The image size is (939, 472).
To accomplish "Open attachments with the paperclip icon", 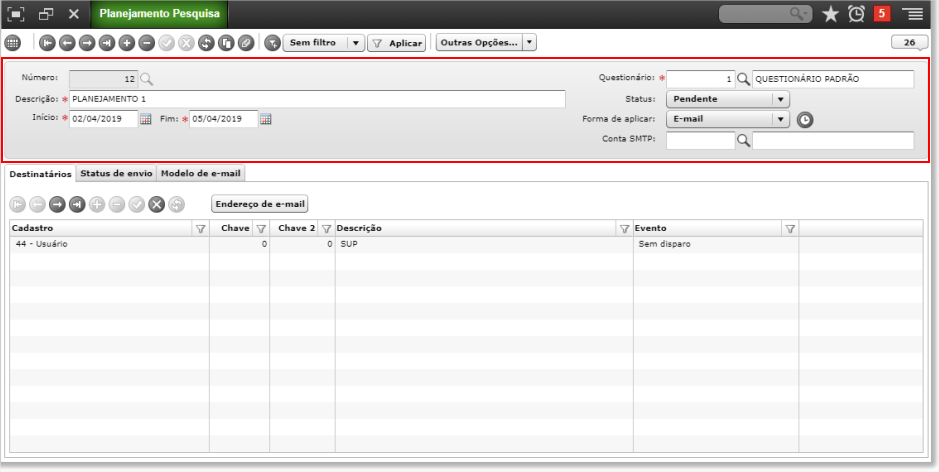I will [x=246, y=43].
